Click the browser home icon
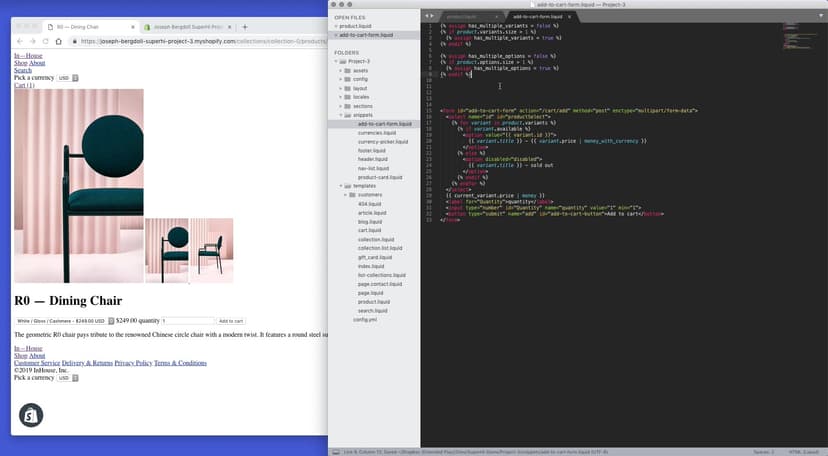The width and height of the screenshot is (828, 456). (x=59, y=41)
